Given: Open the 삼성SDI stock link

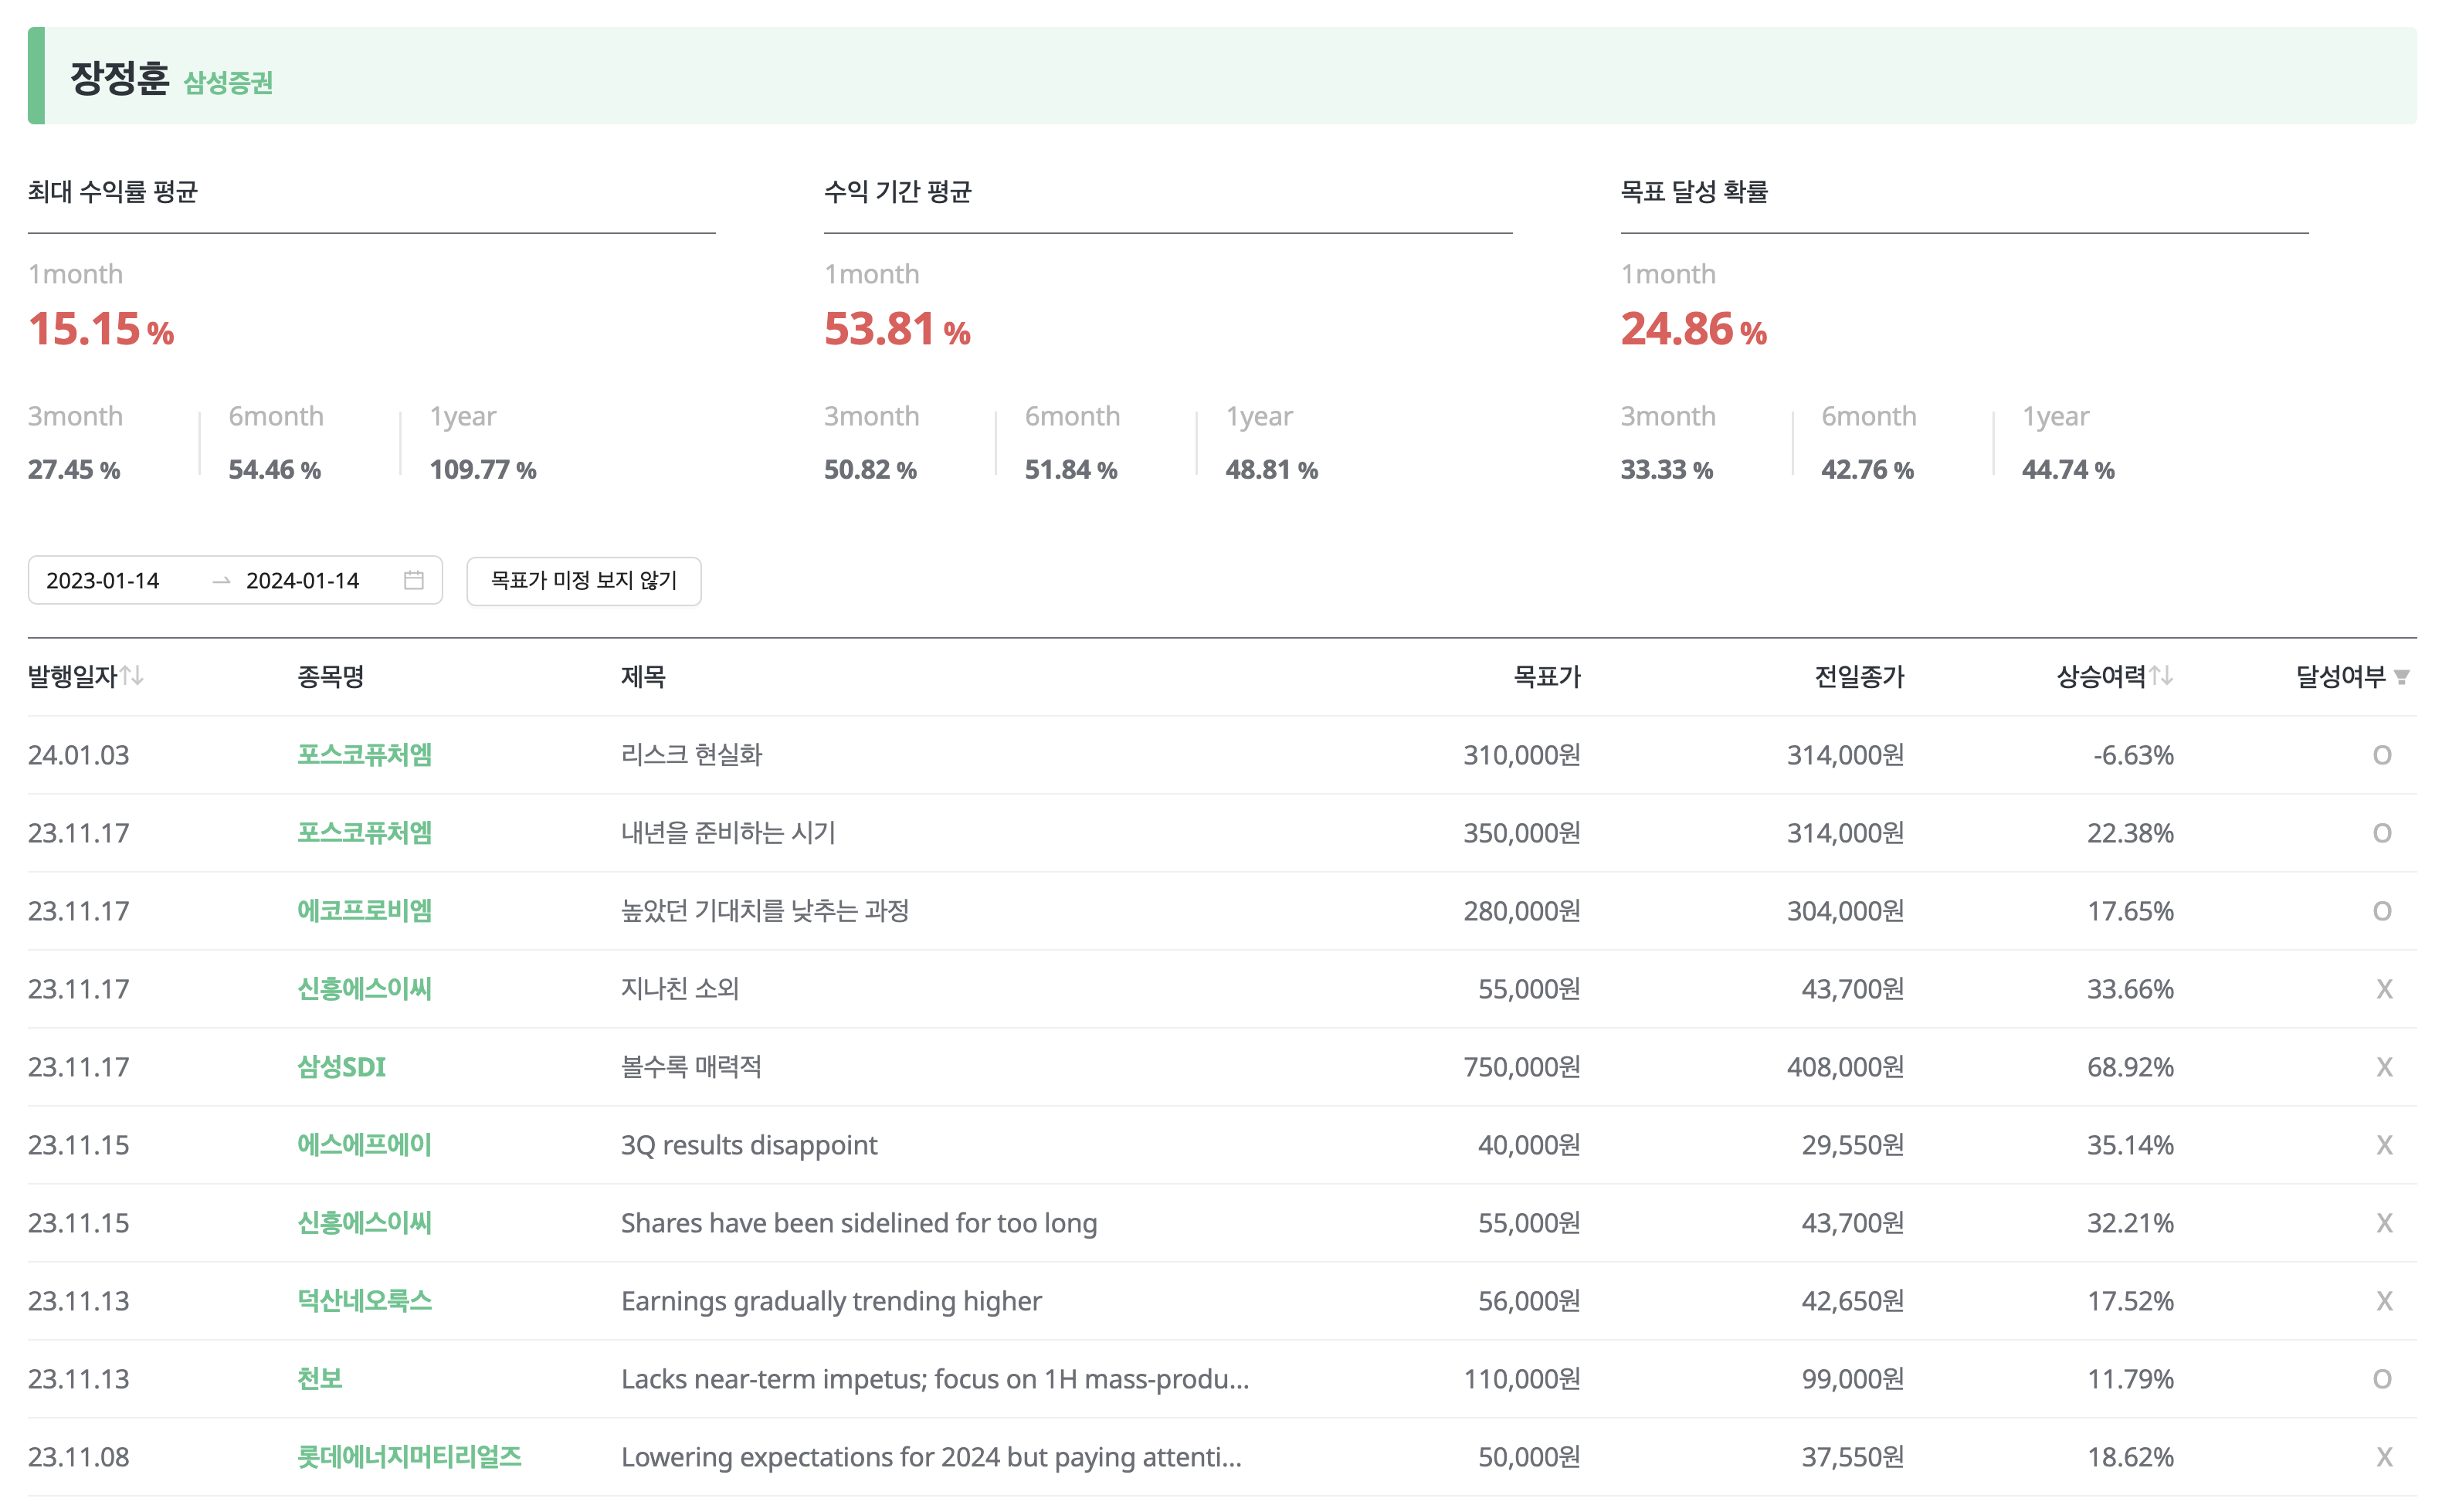Looking at the screenshot, I should click(341, 1067).
